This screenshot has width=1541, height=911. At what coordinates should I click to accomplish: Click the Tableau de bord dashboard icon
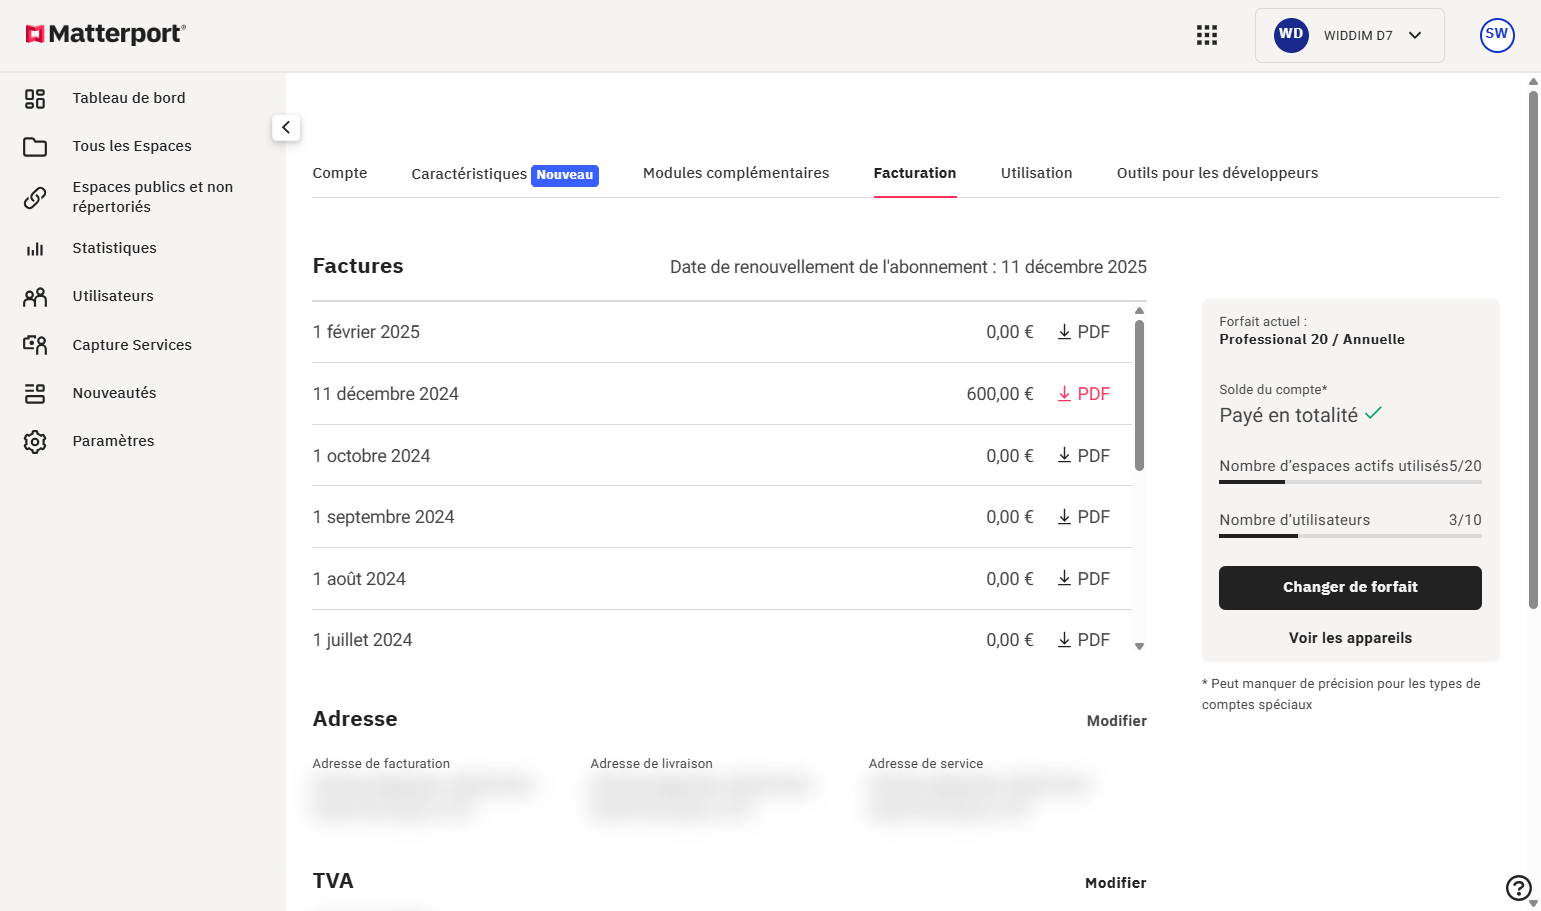(x=35, y=98)
